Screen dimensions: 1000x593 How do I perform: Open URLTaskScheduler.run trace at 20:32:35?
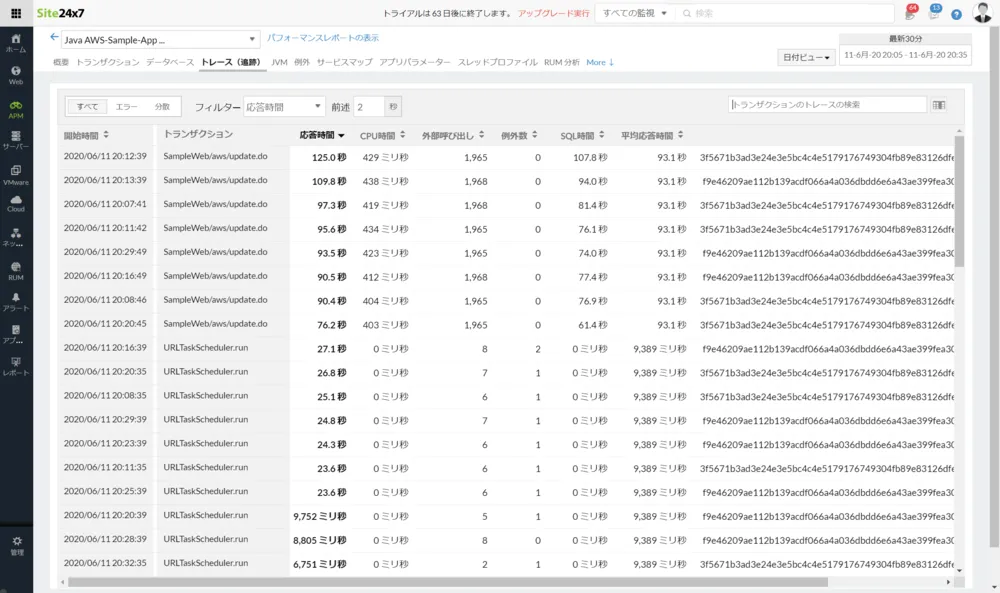[x=507, y=564]
